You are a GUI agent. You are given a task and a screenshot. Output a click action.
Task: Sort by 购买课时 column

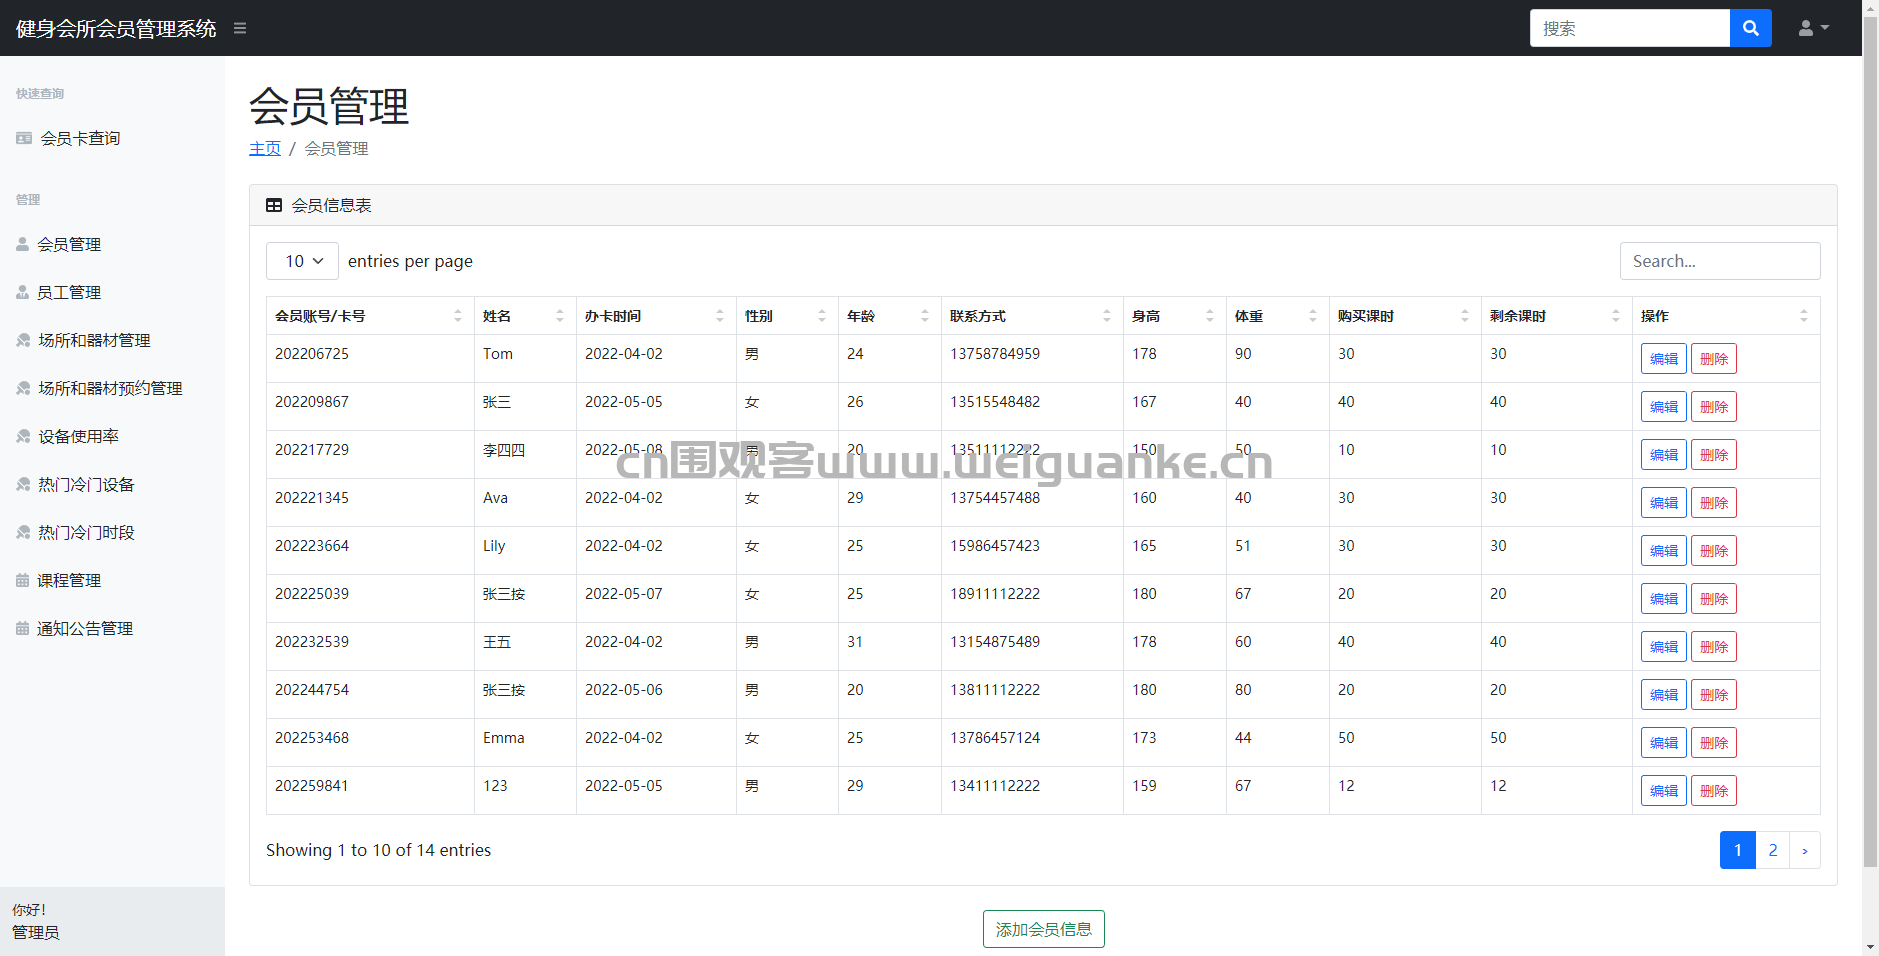coord(1405,316)
